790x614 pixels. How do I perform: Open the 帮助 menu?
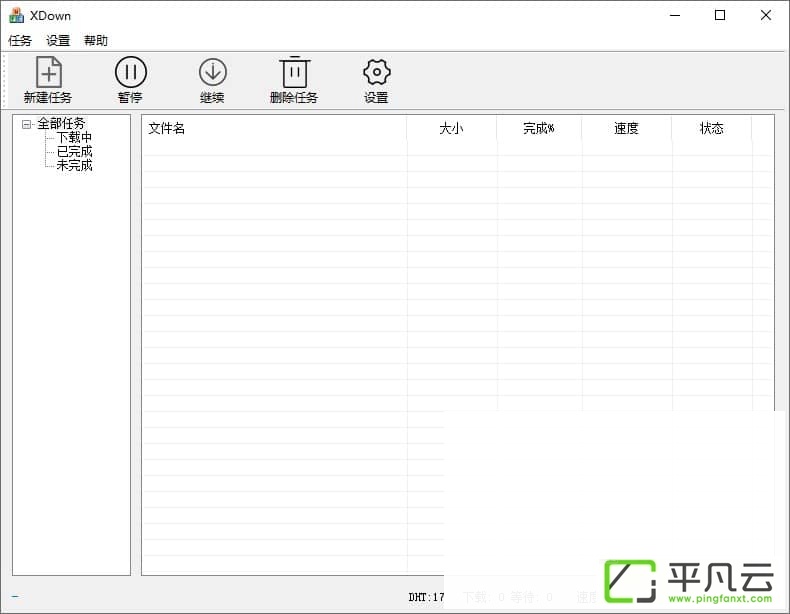click(x=96, y=40)
